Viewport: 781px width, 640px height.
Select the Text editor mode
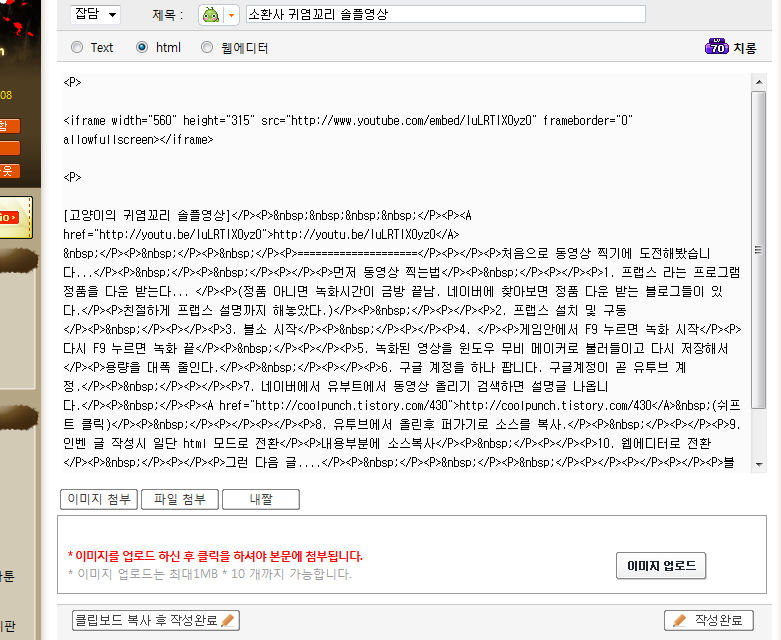coord(78,47)
